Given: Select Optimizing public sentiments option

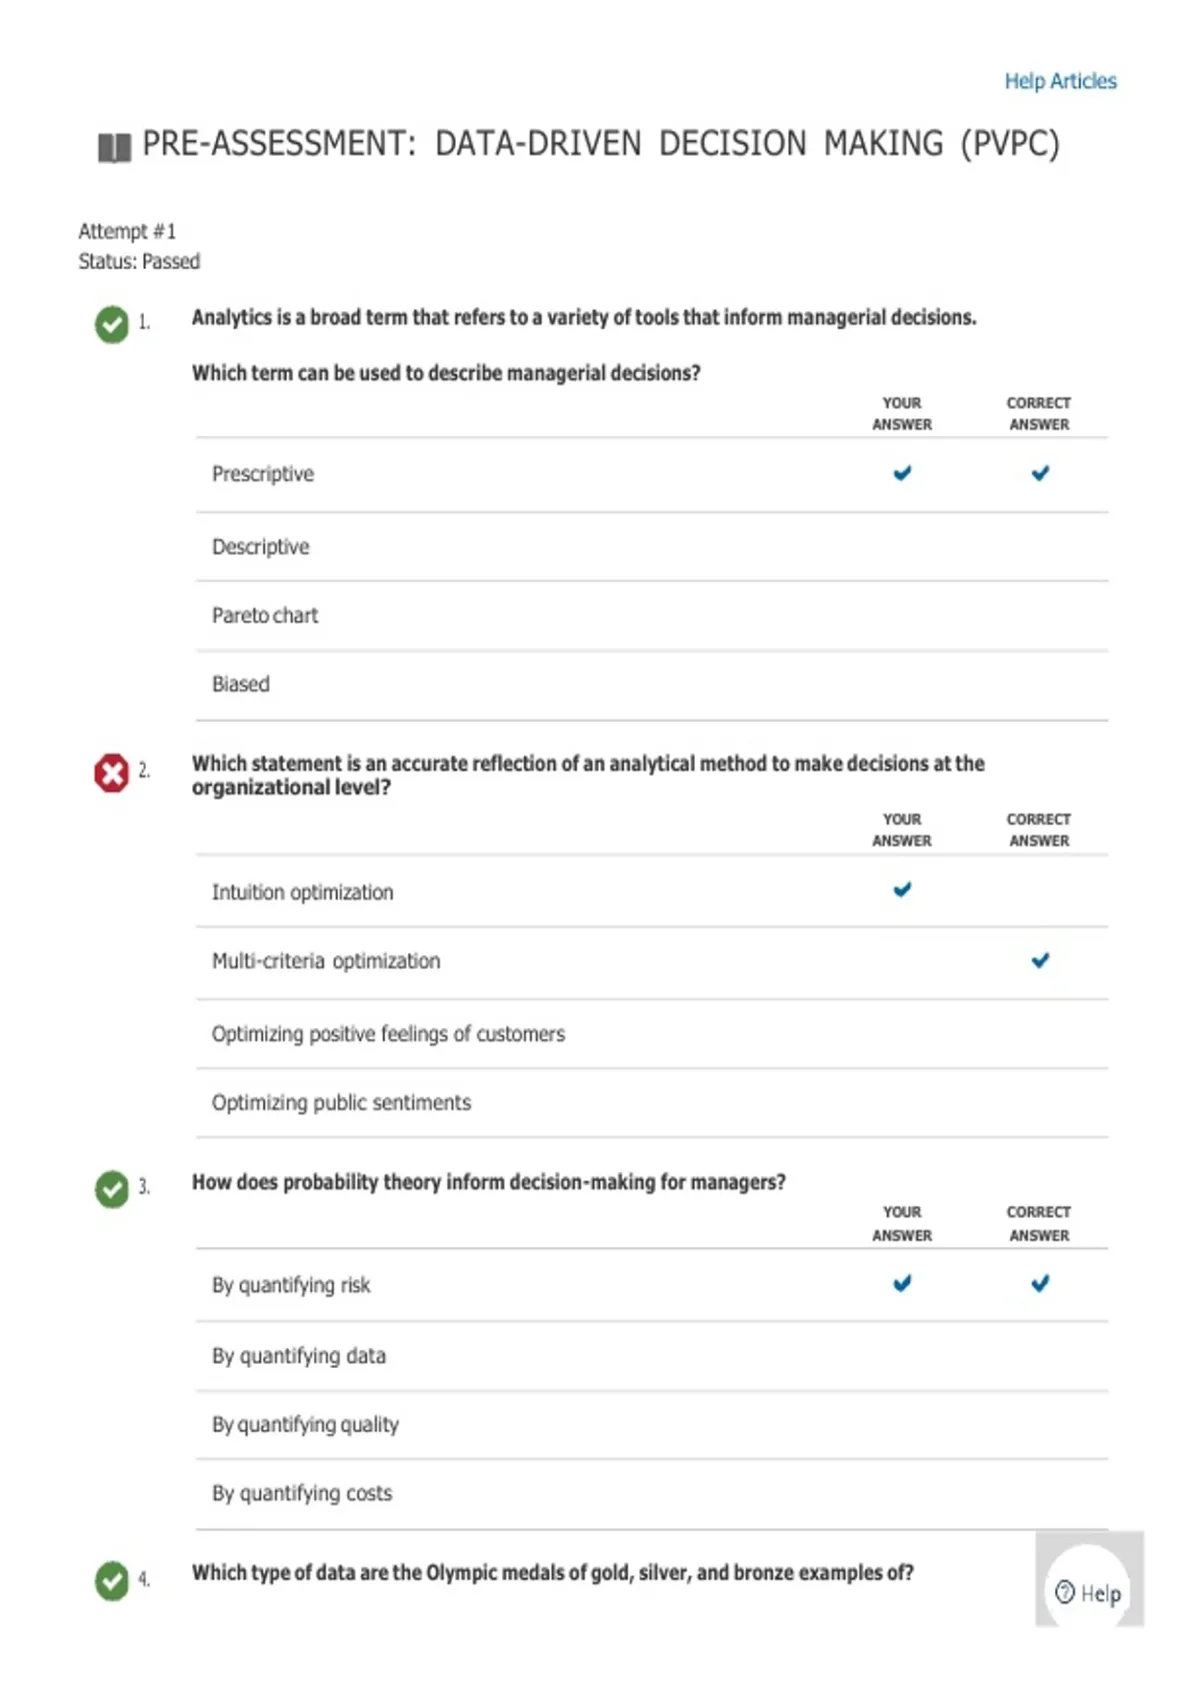Looking at the screenshot, I should click(652, 1103).
